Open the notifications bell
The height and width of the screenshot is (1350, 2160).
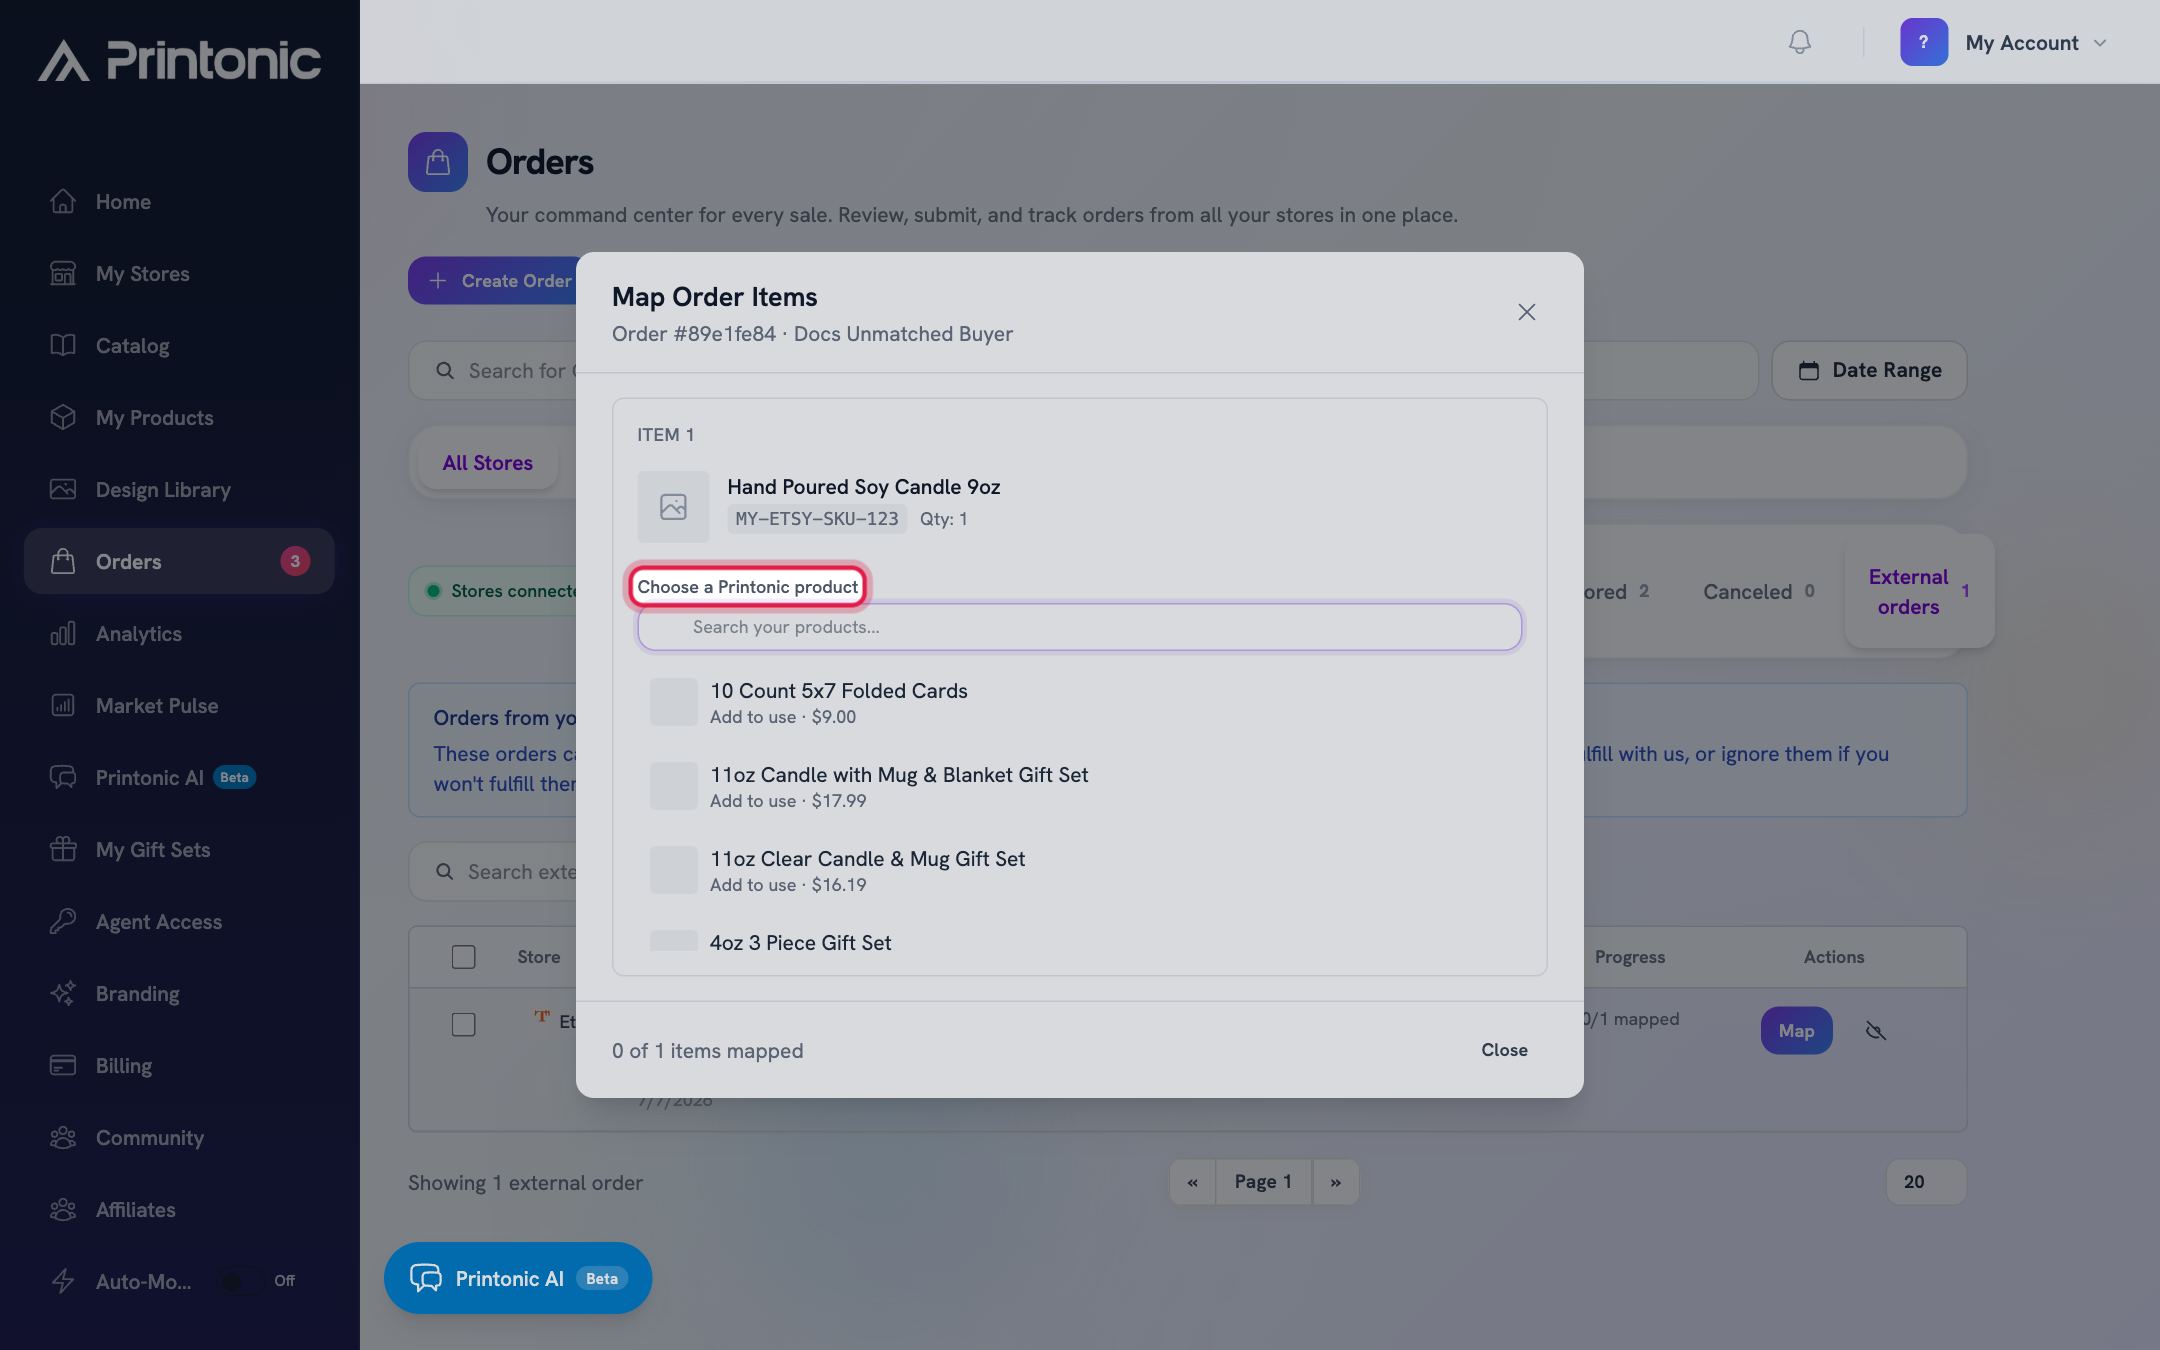click(1800, 42)
